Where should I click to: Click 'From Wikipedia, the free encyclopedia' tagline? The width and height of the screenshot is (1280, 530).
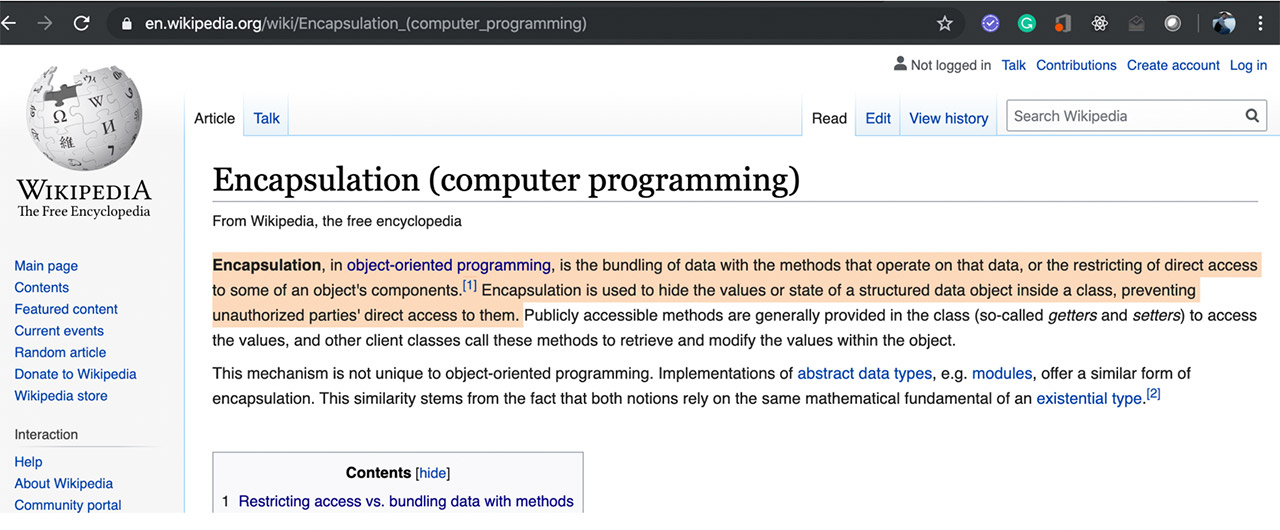coord(337,221)
